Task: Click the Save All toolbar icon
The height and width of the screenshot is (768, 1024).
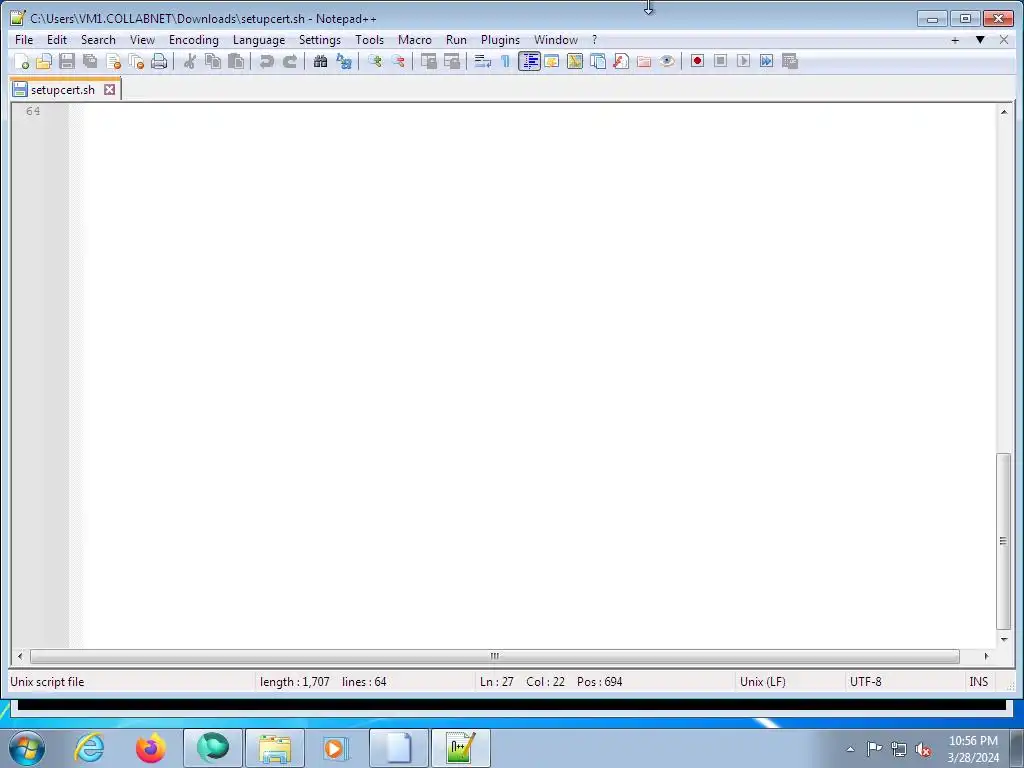Action: pyautogui.click(x=90, y=61)
